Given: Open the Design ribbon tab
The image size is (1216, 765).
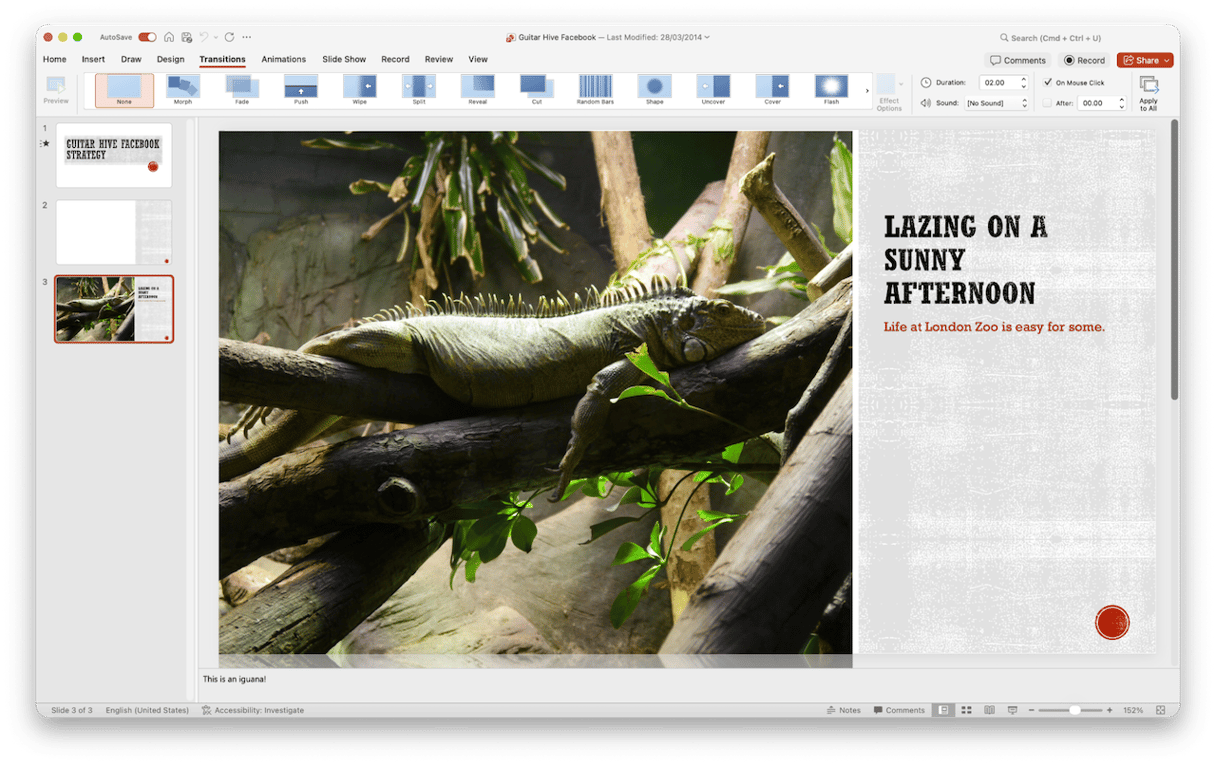Looking at the screenshot, I should 170,60.
